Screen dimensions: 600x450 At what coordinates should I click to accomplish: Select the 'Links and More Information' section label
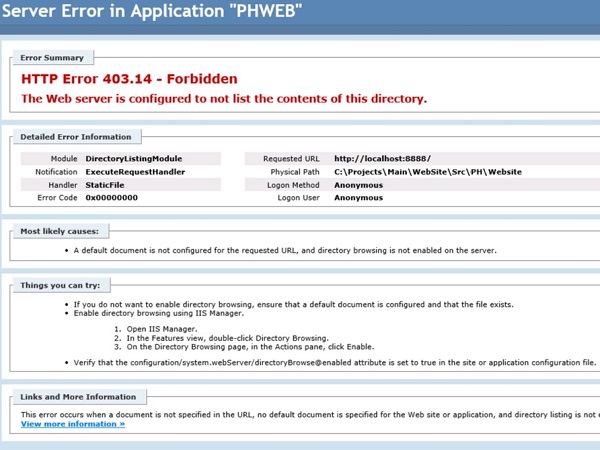(x=78, y=397)
